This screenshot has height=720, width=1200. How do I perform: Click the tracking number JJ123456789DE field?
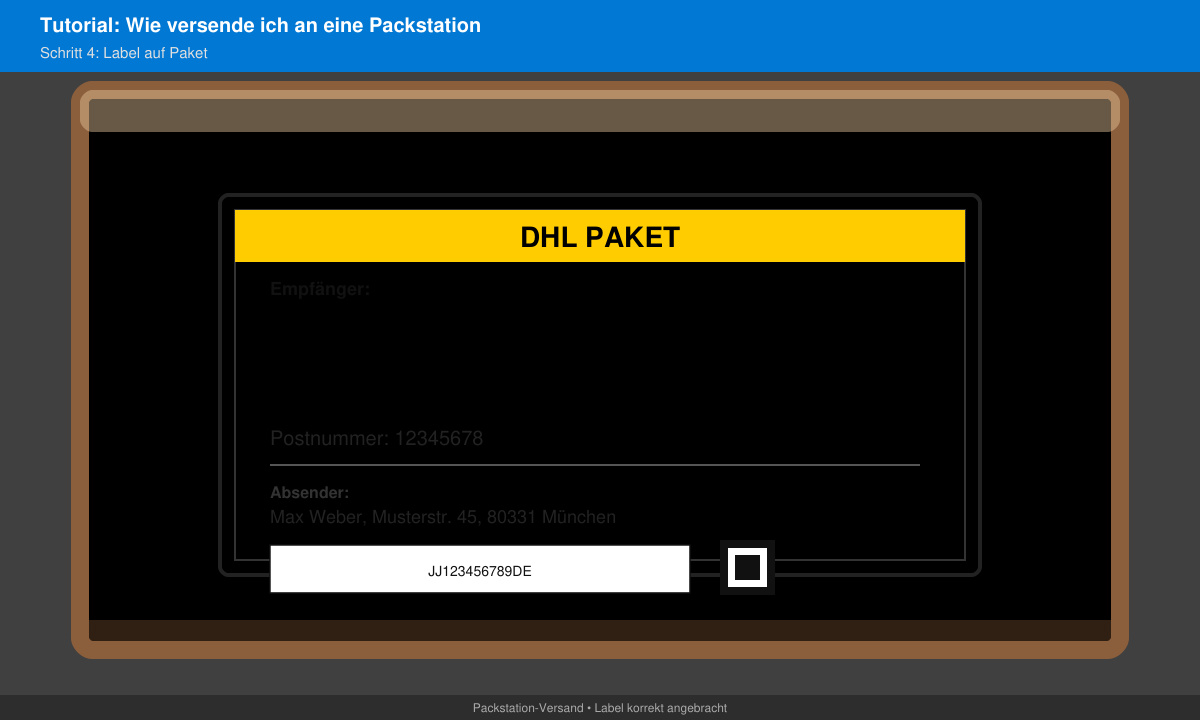pos(480,569)
